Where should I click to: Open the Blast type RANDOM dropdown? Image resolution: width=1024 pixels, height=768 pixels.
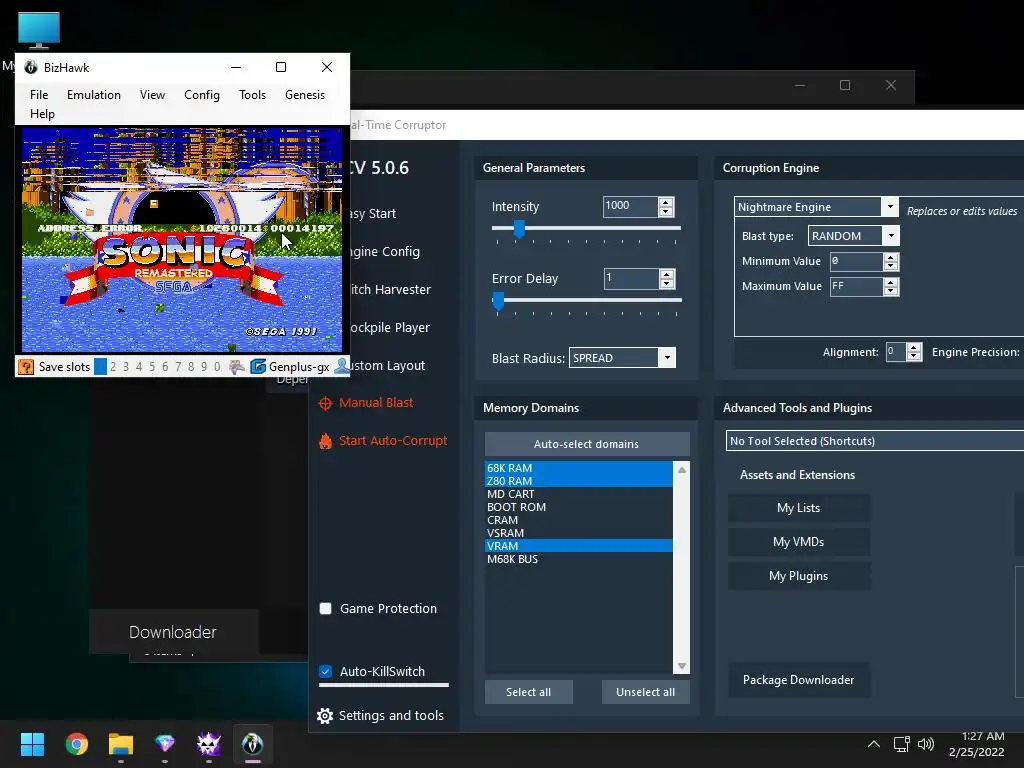pyautogui.click(x=891, y=236)
